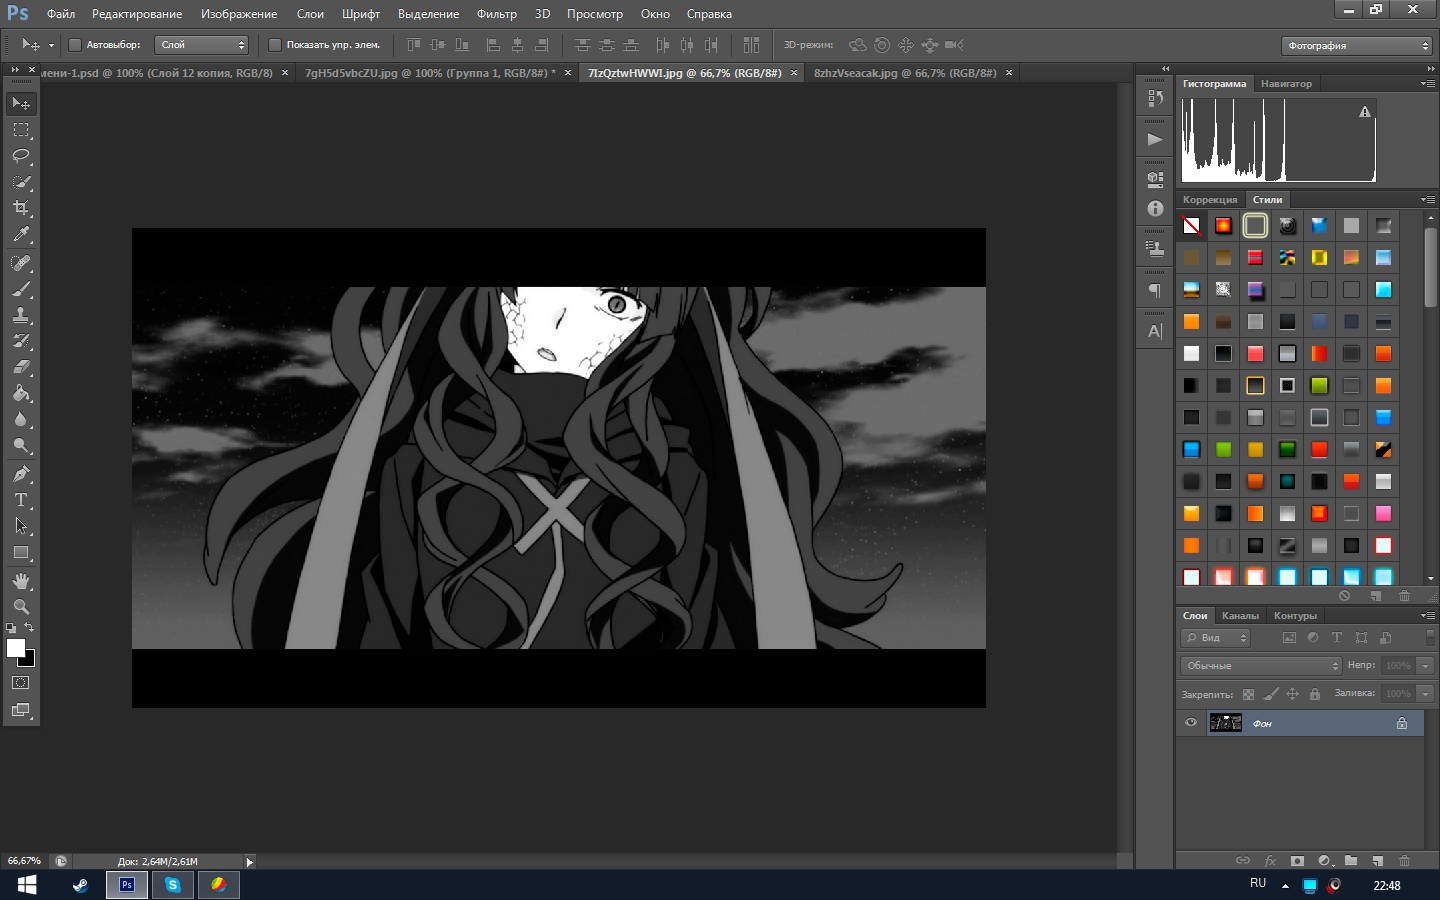
Task: Expand the Непр. opacity dropdown arrow
Action: 1426,666
